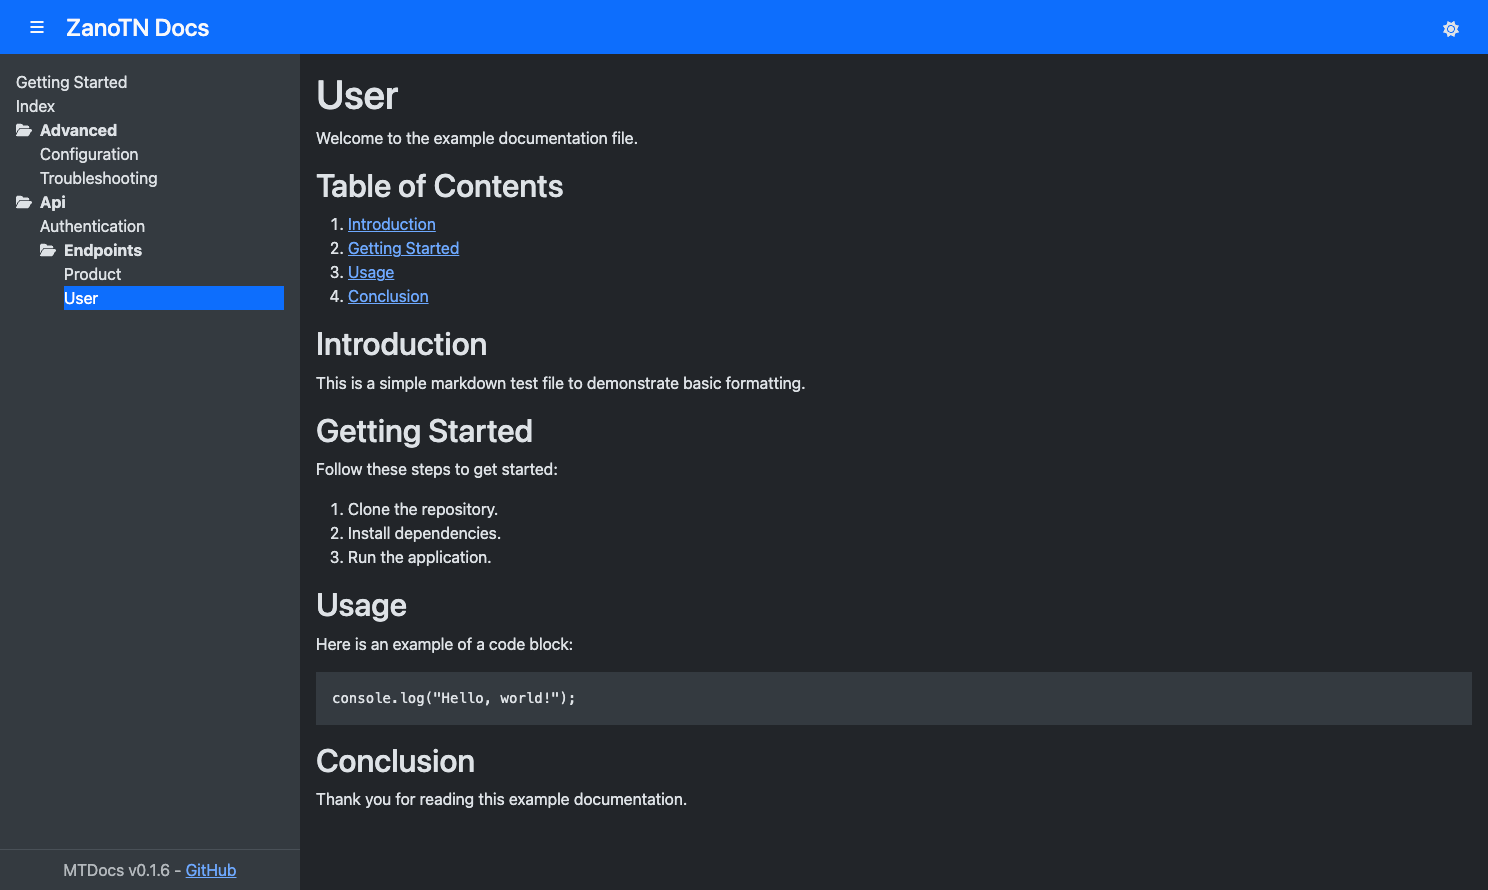This screenshot has width=1488, height=890.
Task: Click the Conclusion link in Table of Contents
Action: pyautogui.click(x=387, y=296)
